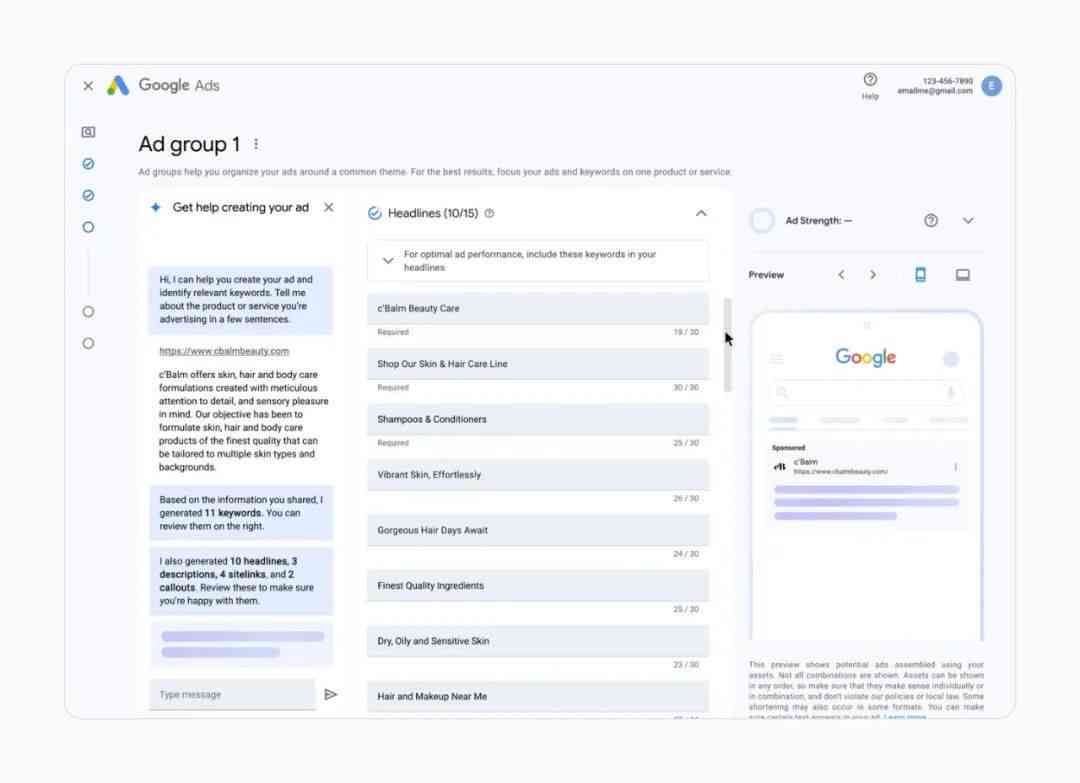The width and height of the screenshot is (1080, 783).
Task: Edit the Gorgeous Hair Days Await headline
Action: click(x=538, y=530)
